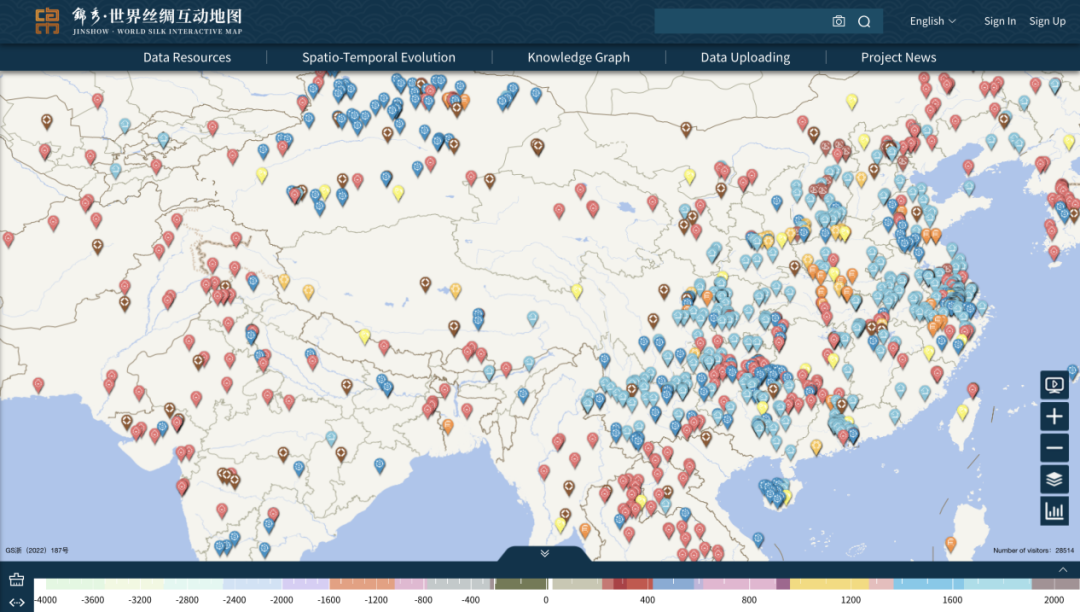Zoom out with the minus button

(1054, 448)
